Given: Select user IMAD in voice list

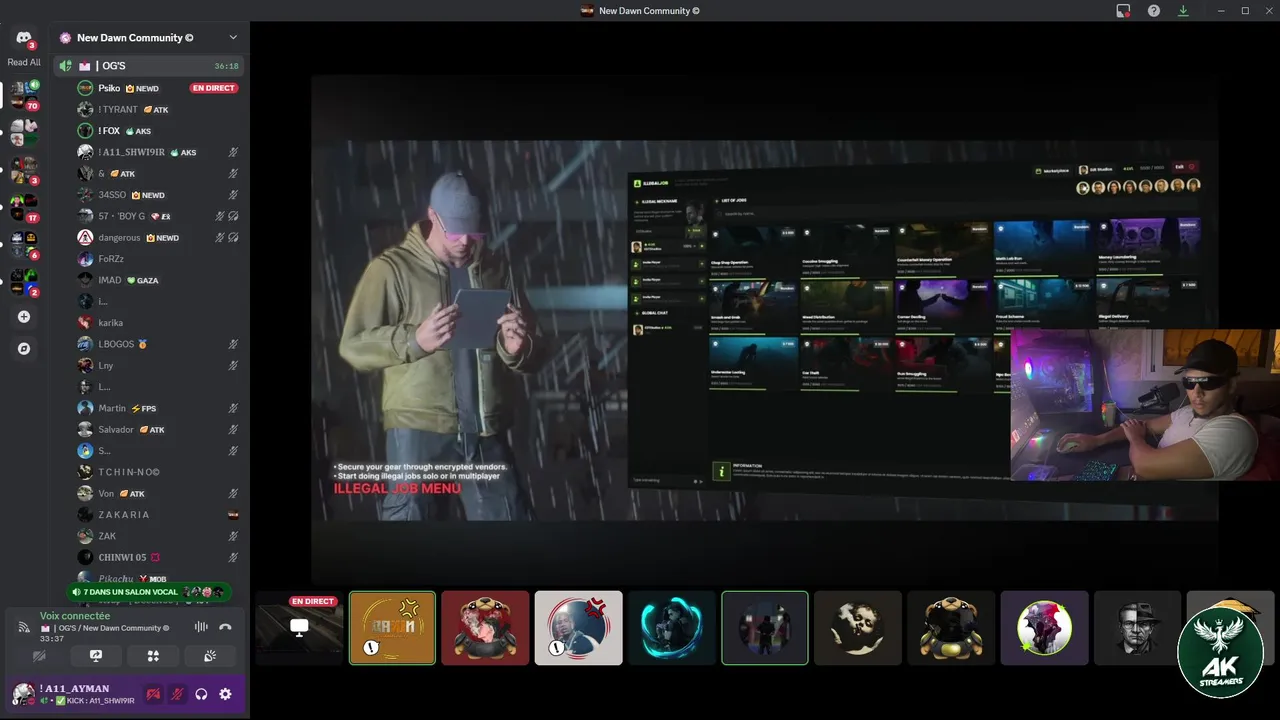Looking at the screenshot, I should (x=110, y=280).
